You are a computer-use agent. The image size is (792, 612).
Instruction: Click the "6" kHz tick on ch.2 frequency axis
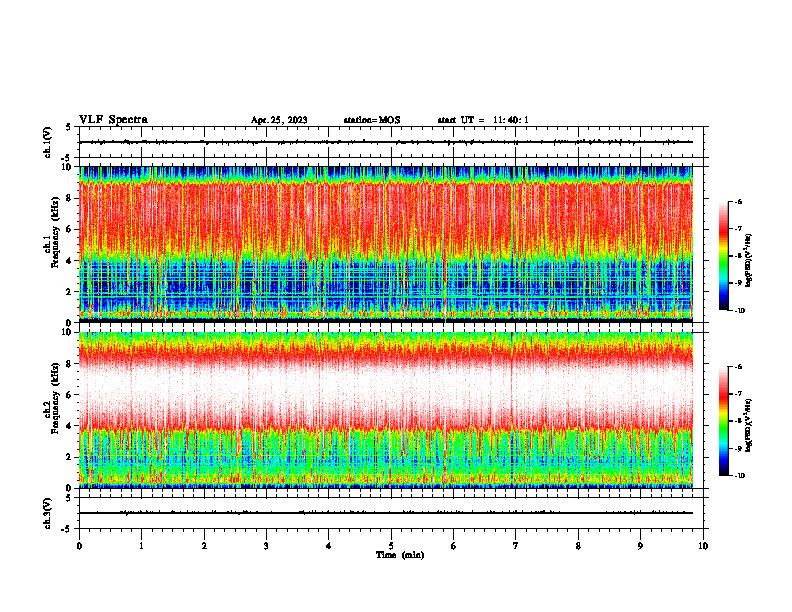click(x=70, y=395)
